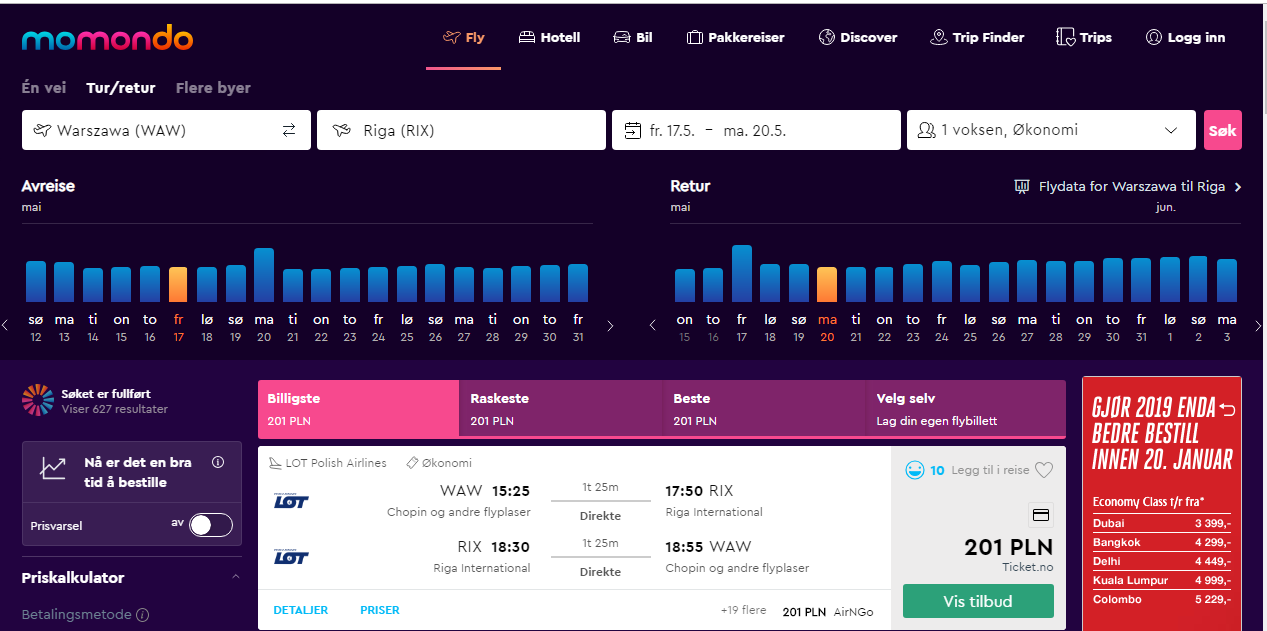Click info icon next to Betalingsmetode
1267x631 pixels.
coord(143,615)
